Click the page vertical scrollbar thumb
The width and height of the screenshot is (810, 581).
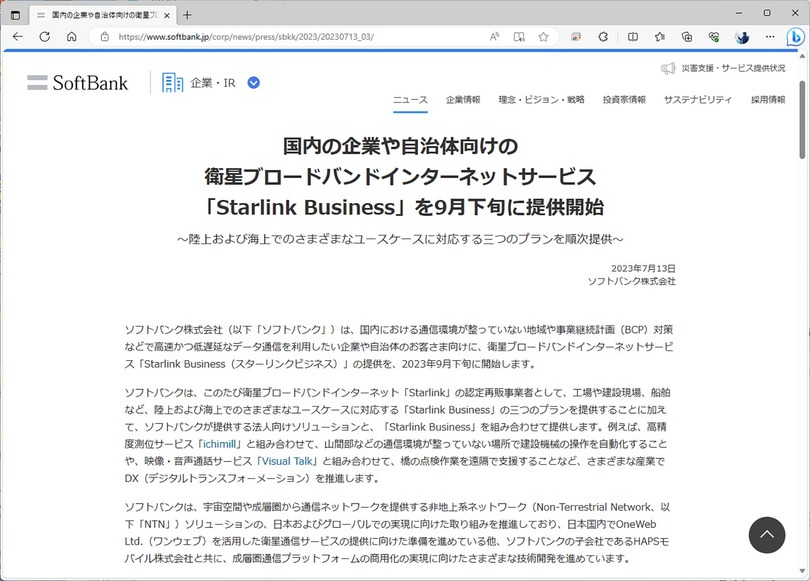[x=802, y=119]
